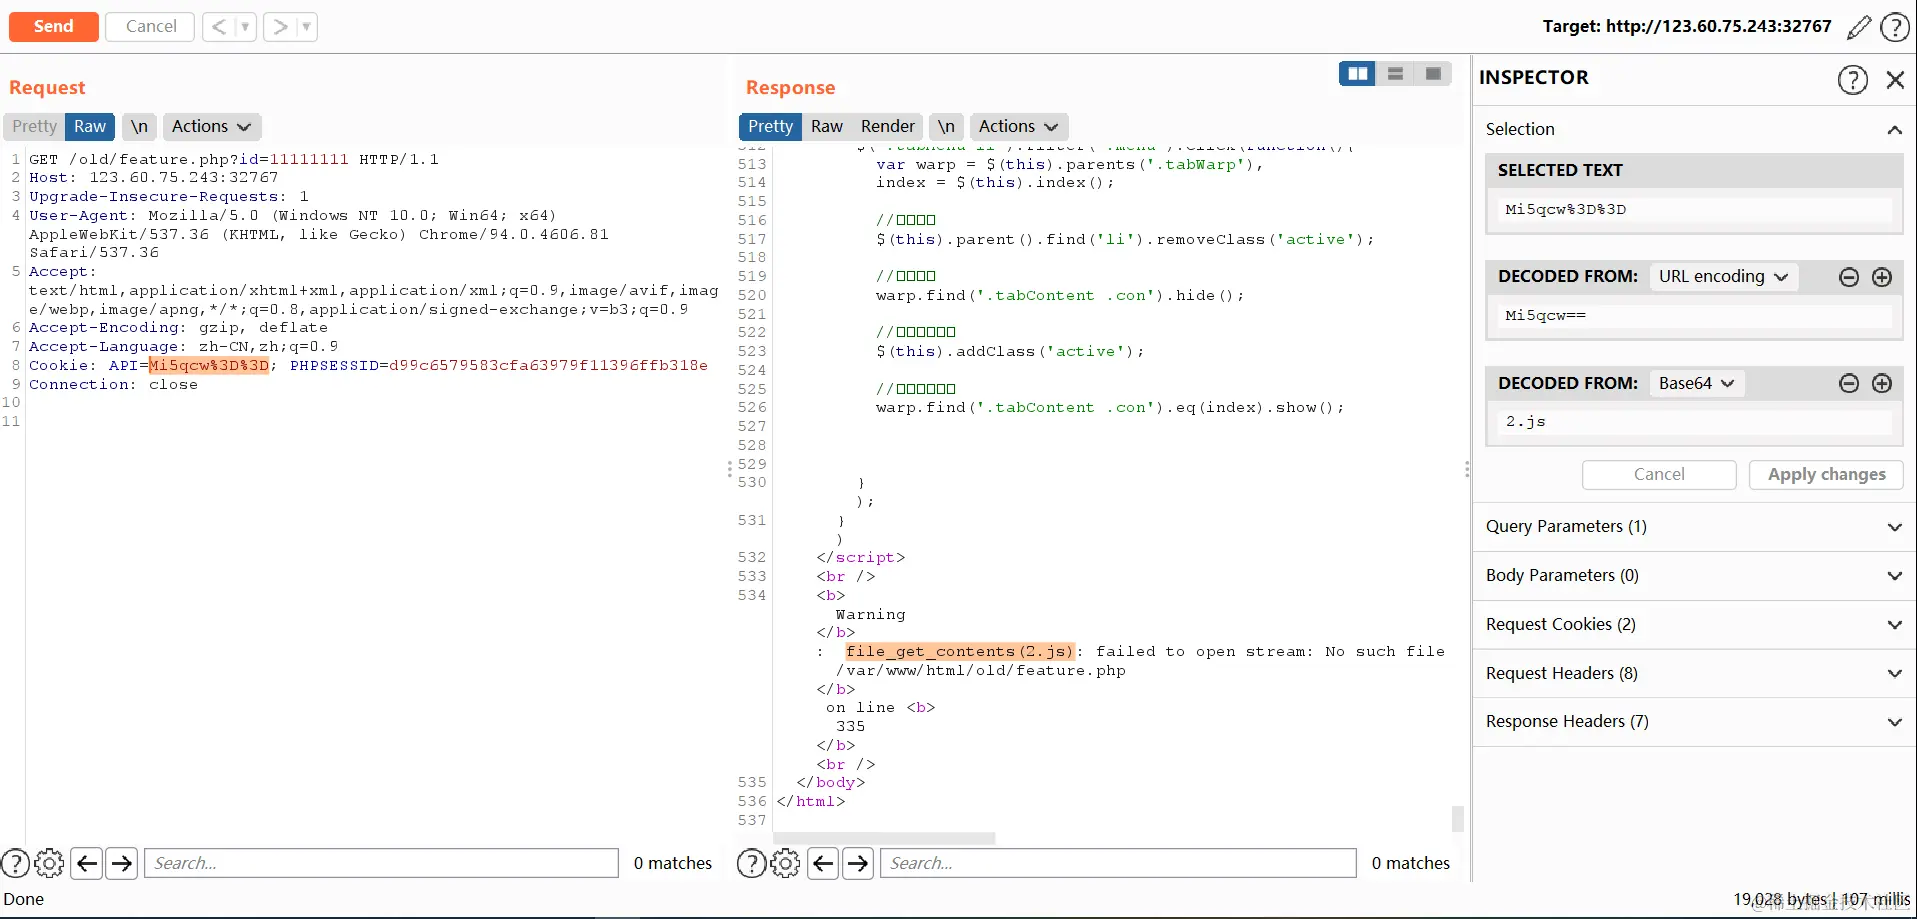Add decode step after URL encoding
The image size is (1917, 919).
pos(1882,277)
